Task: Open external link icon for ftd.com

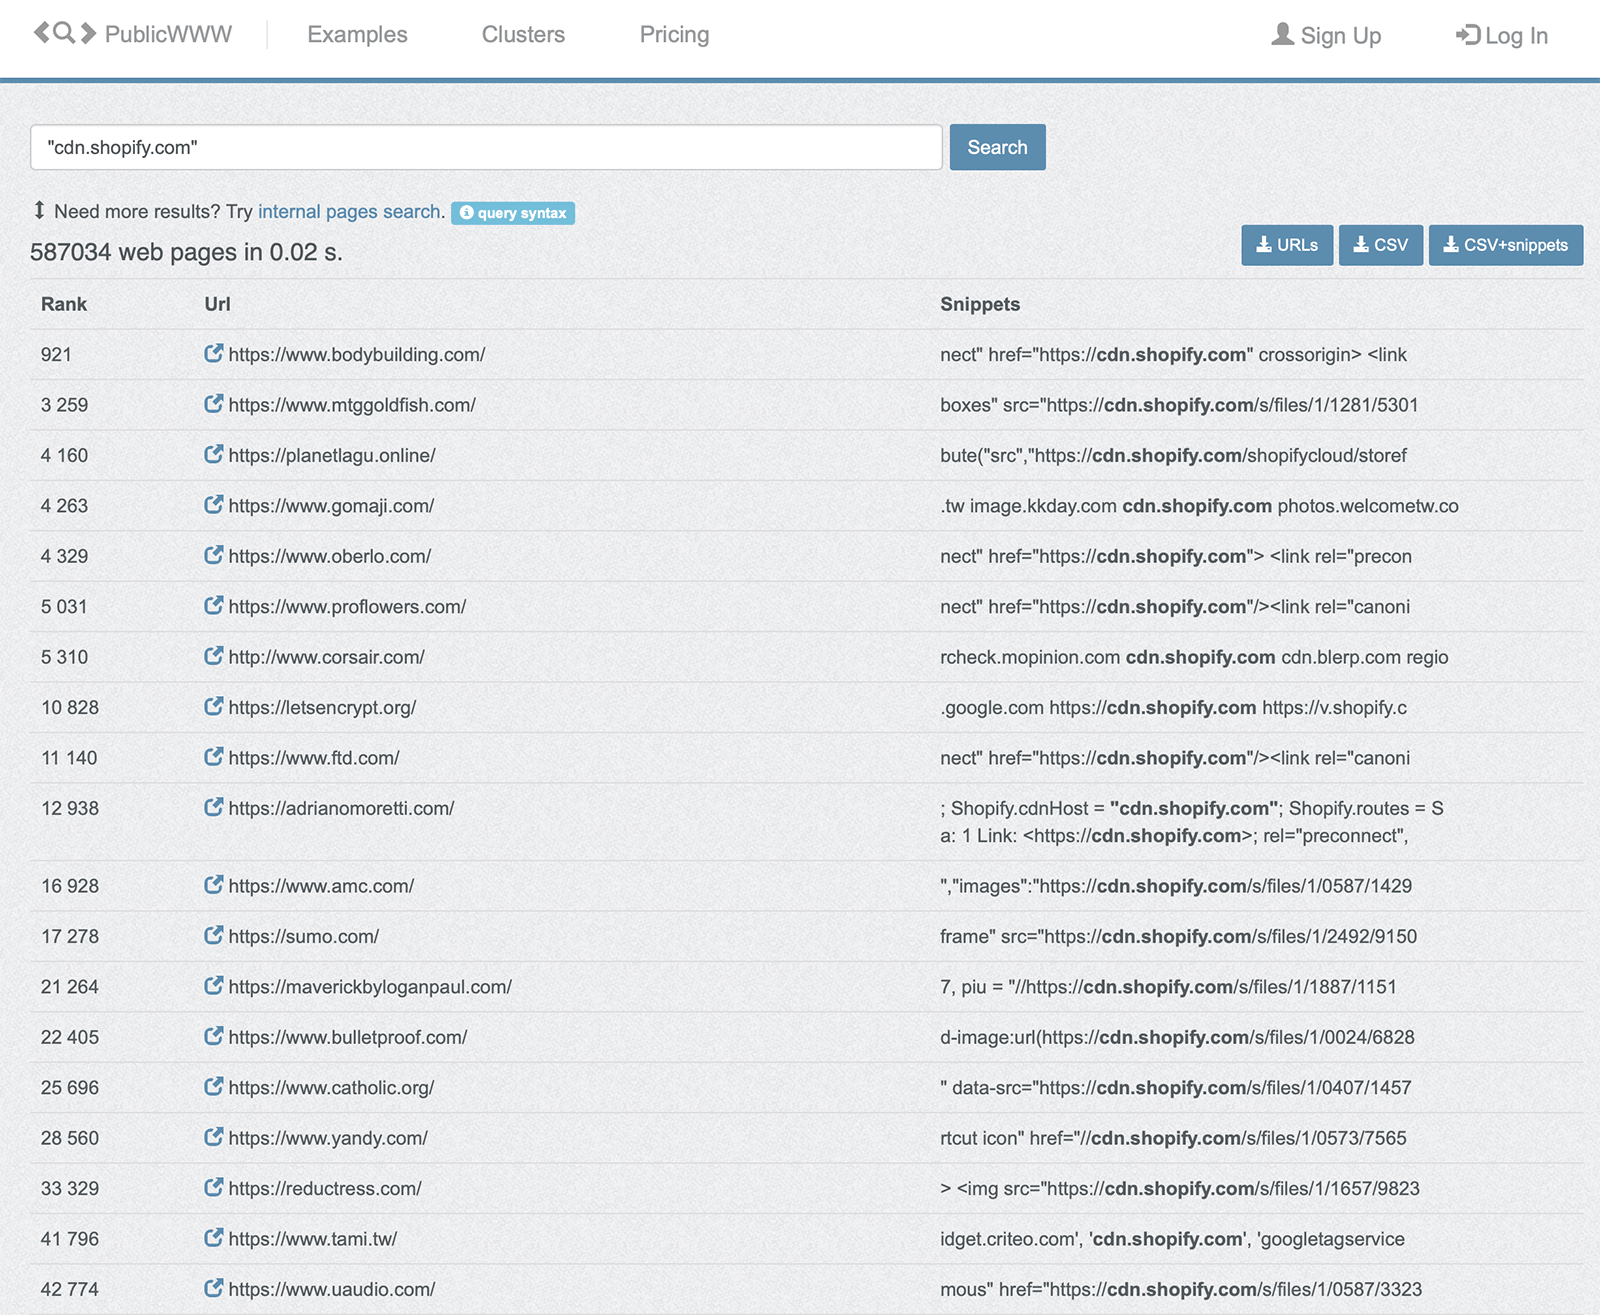Action: [x=213, y=757]
